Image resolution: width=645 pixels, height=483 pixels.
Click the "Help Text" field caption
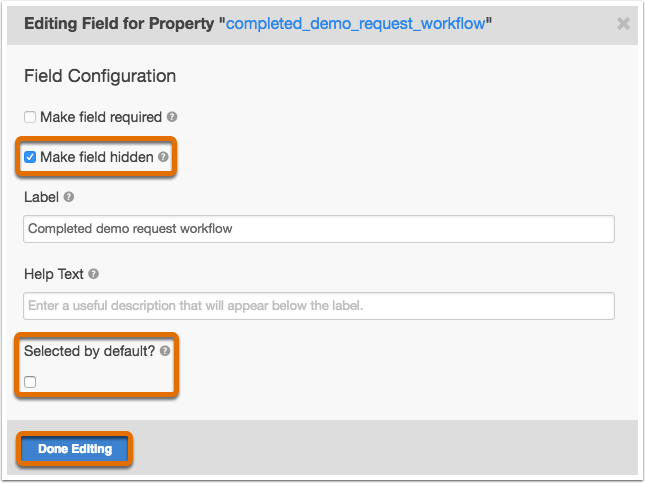pos(54,274)
